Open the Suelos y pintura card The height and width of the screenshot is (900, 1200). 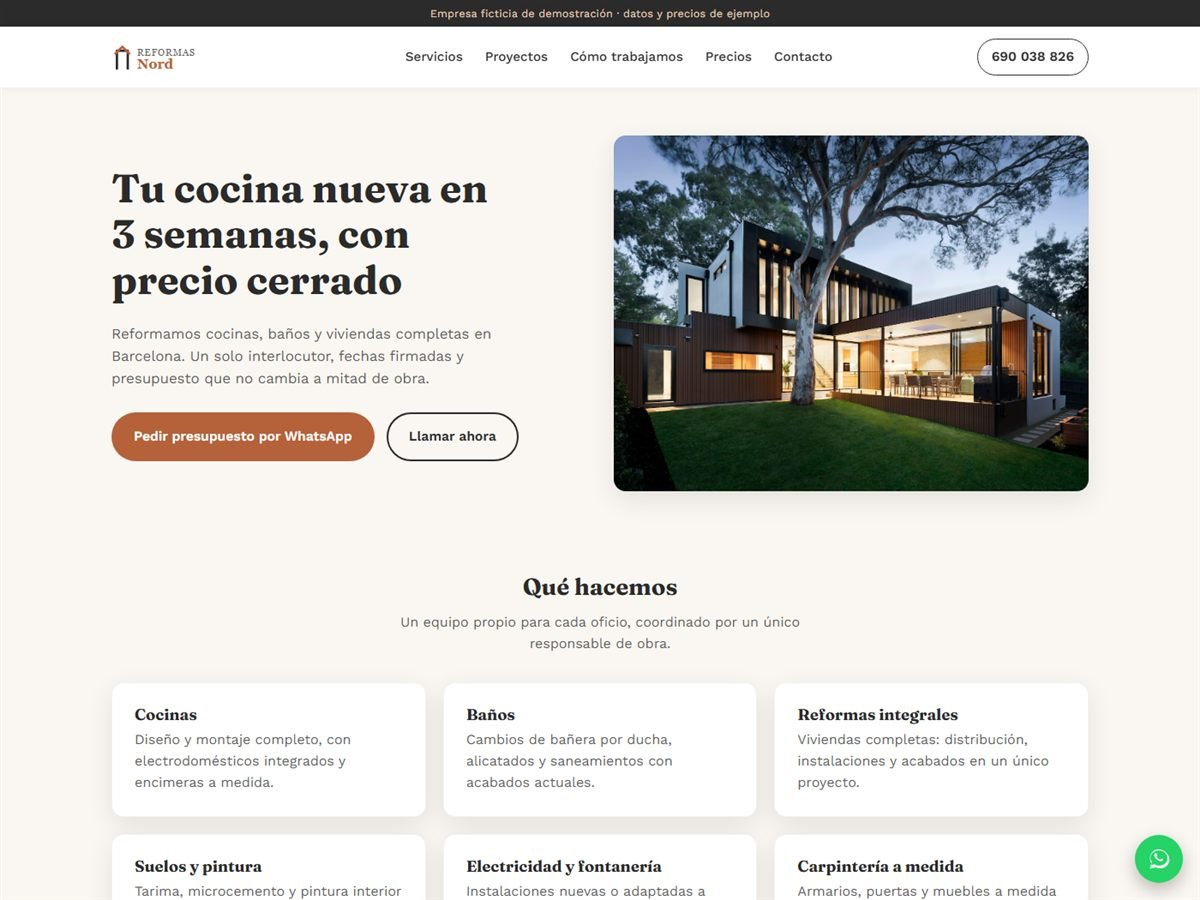[x=268, y=868]
